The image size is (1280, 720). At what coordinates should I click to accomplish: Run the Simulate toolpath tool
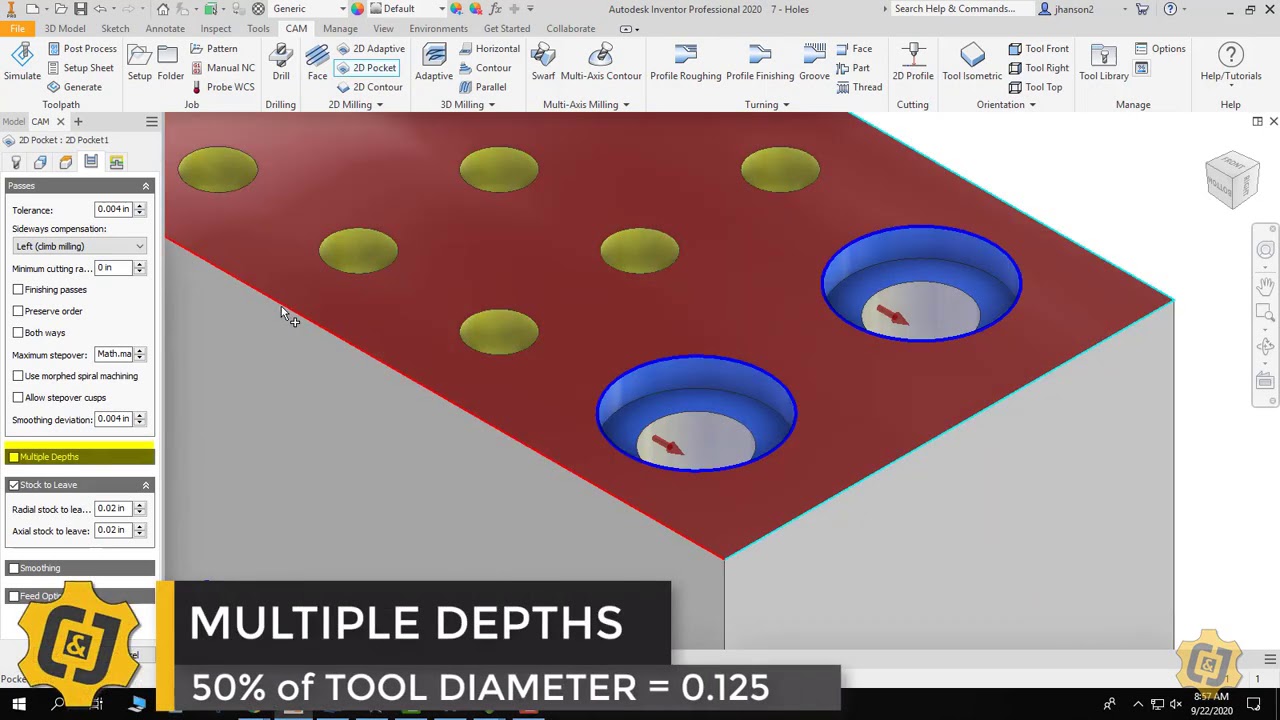[x=22, y=63]
